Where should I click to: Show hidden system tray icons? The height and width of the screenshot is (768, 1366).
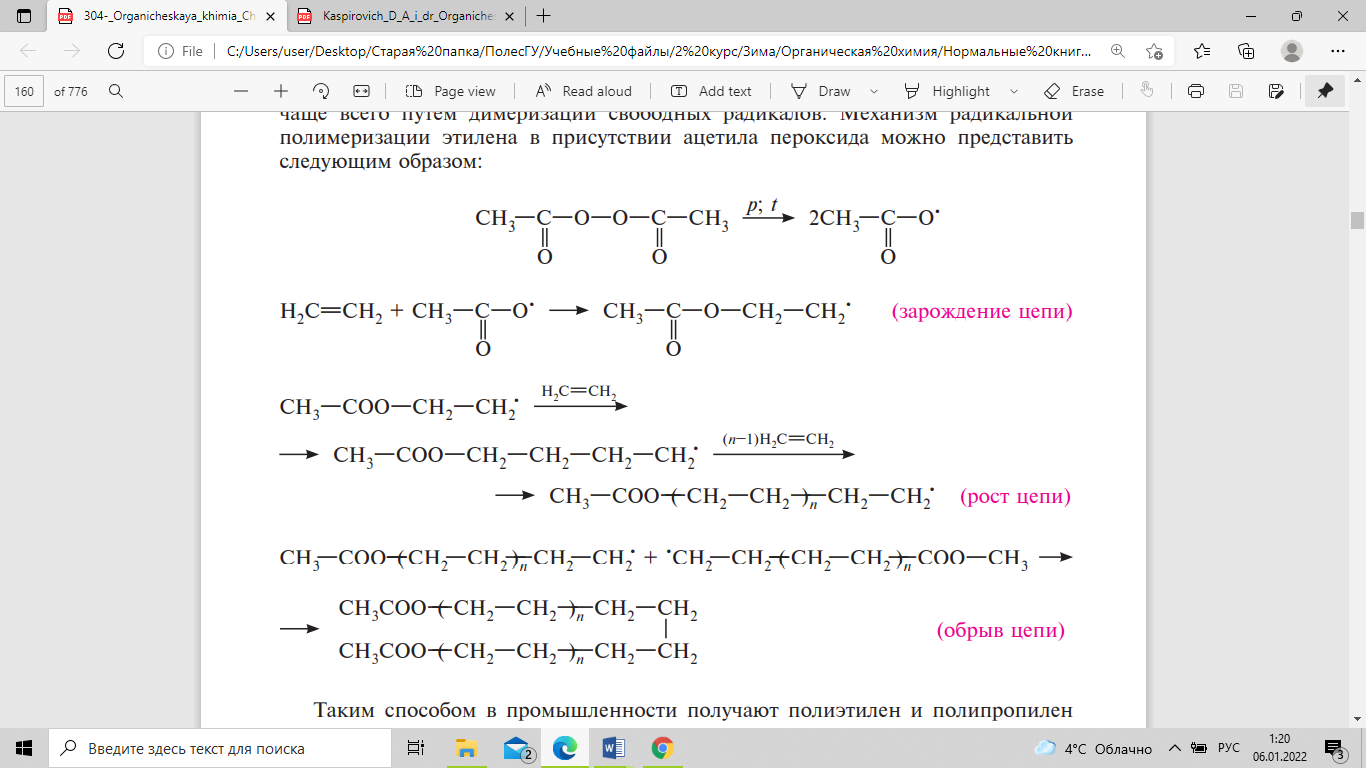pos(1173,748)
